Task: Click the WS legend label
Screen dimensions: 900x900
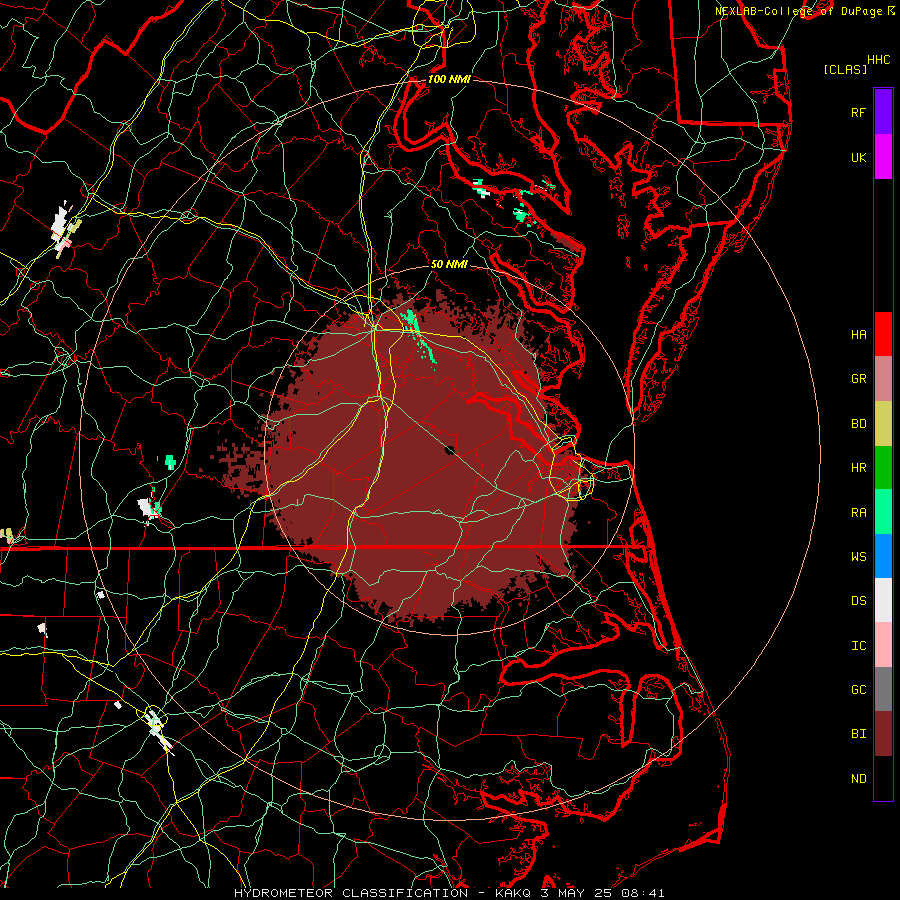Action: pos(859,556)
